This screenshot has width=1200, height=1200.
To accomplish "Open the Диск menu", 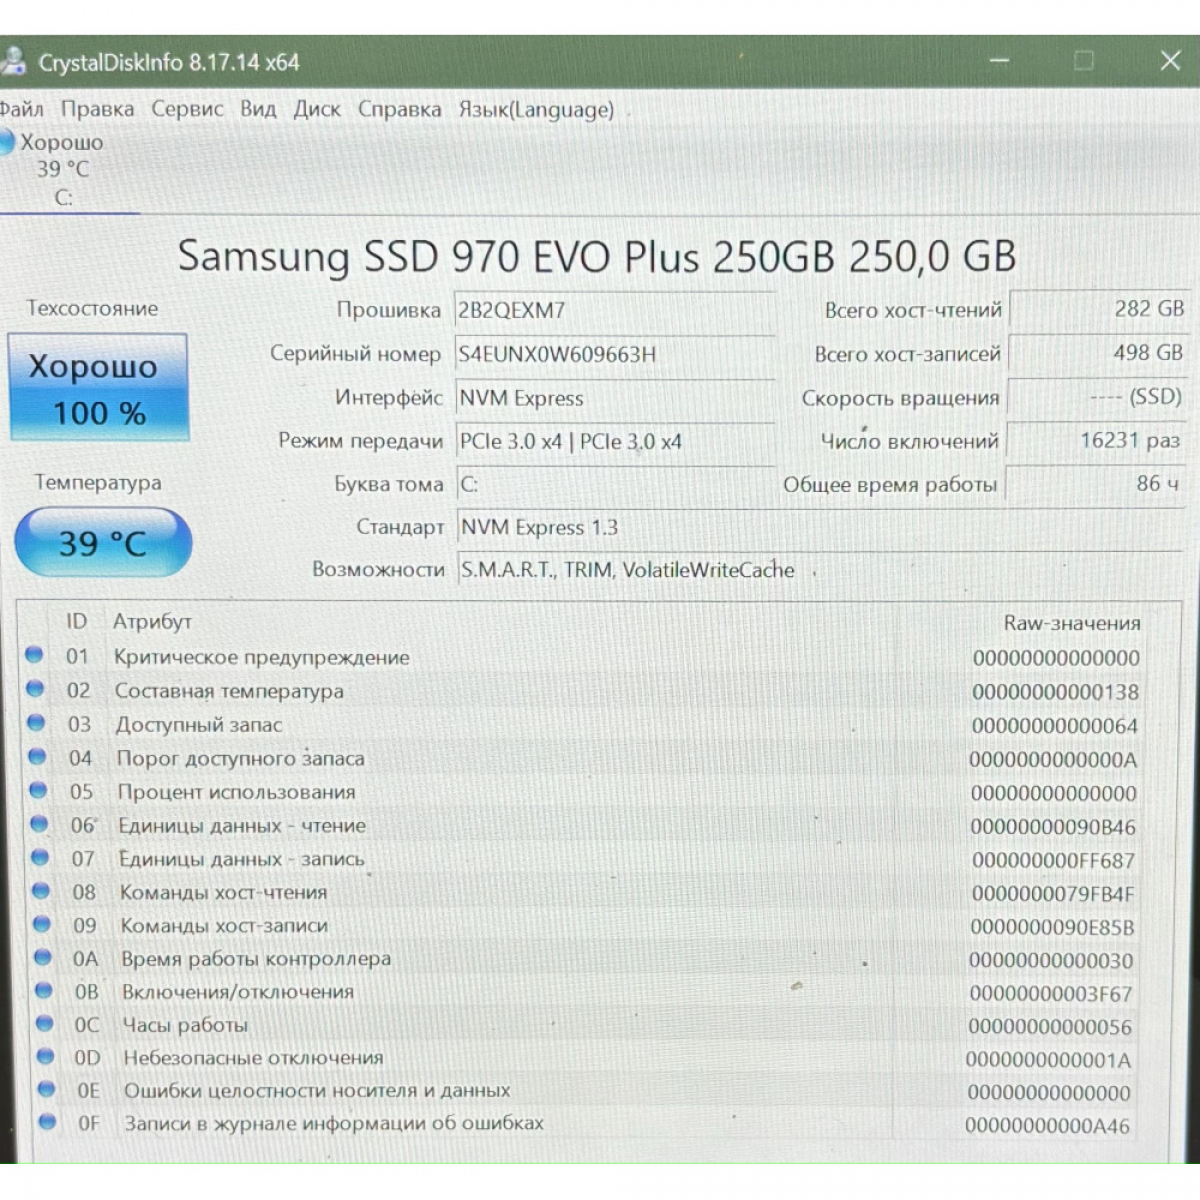I will tap(317, 109).
